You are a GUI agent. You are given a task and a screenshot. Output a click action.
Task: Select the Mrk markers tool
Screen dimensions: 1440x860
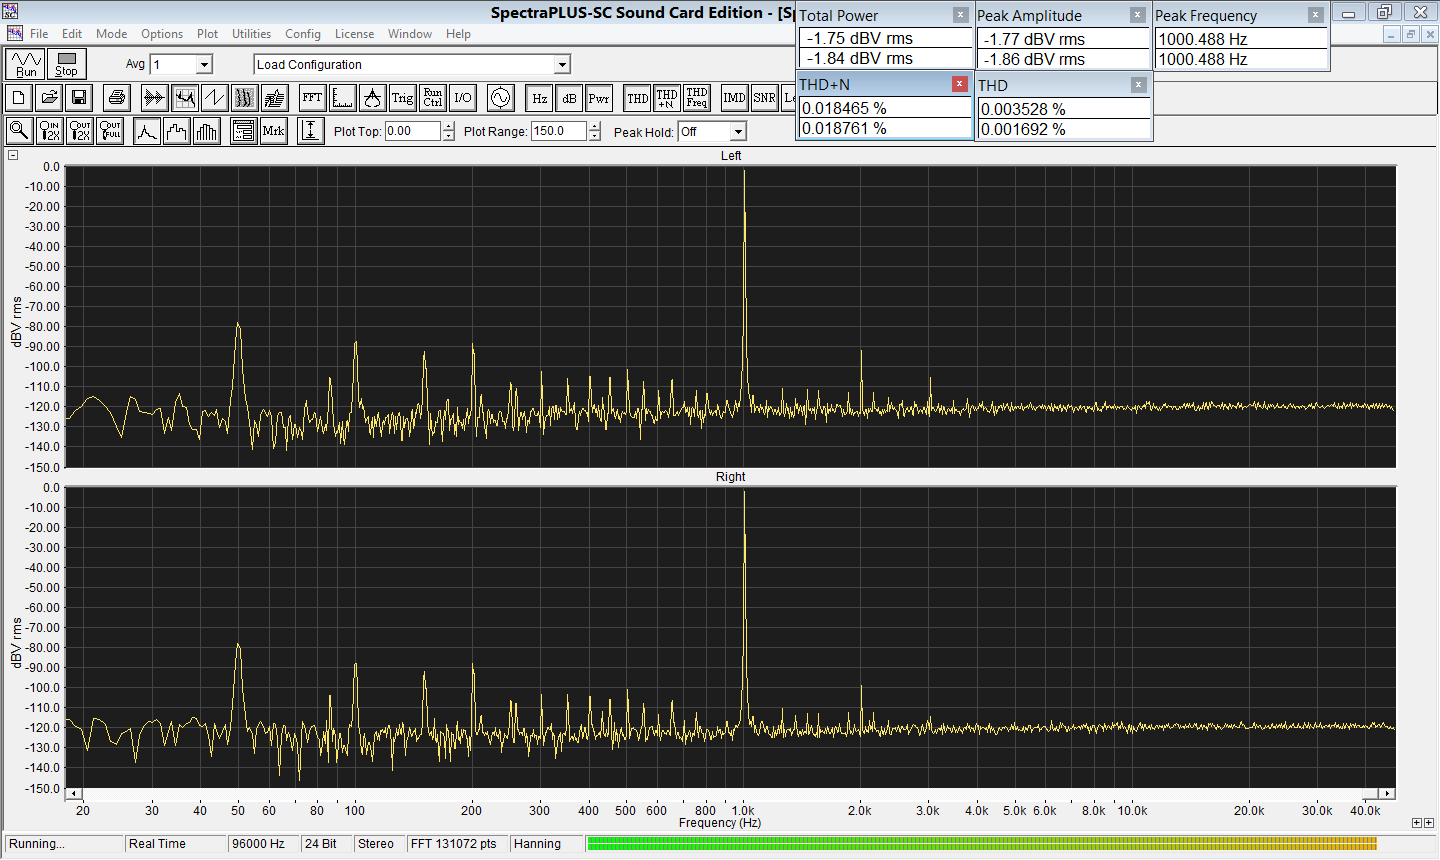(273, 131)
